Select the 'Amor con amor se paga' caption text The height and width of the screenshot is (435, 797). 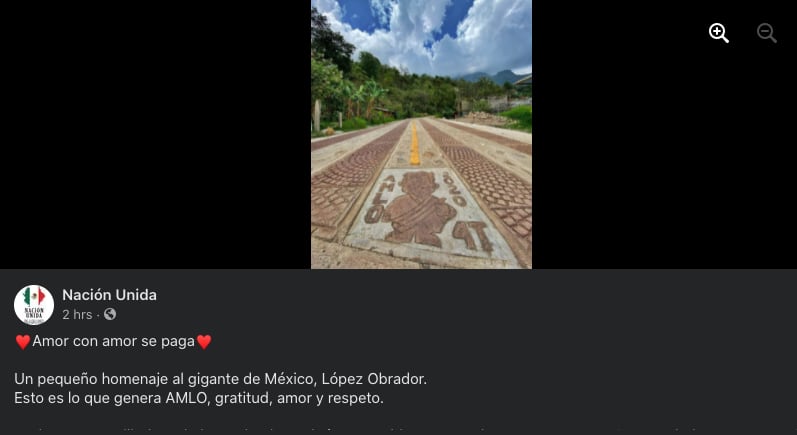point(113,341)
